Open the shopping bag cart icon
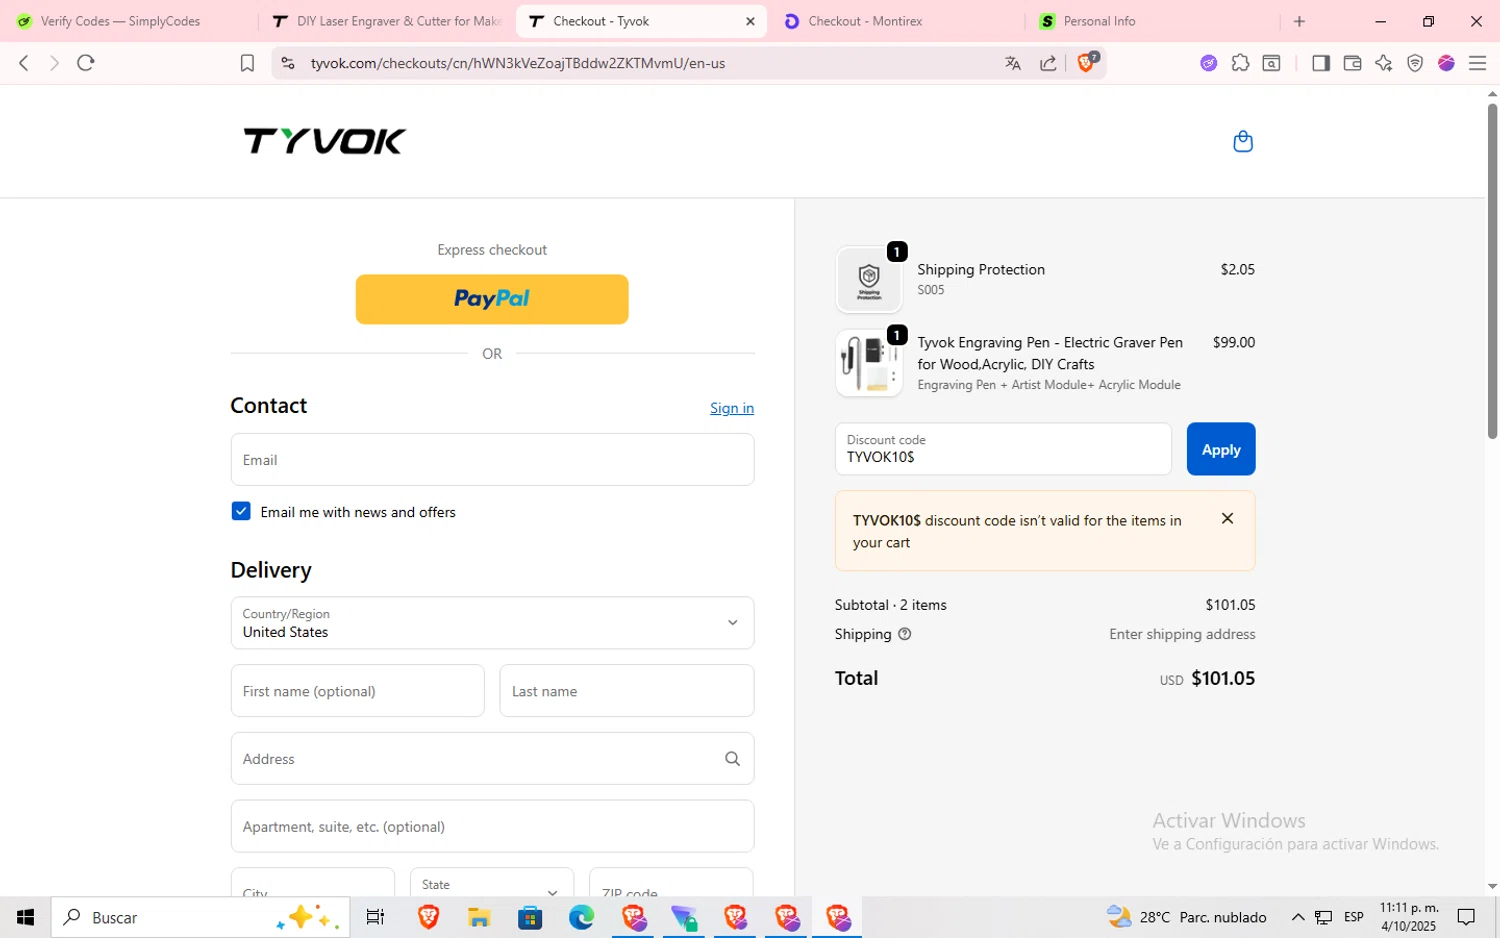The height and width of the screenshot is (938, 1500). coord(1243,141)
